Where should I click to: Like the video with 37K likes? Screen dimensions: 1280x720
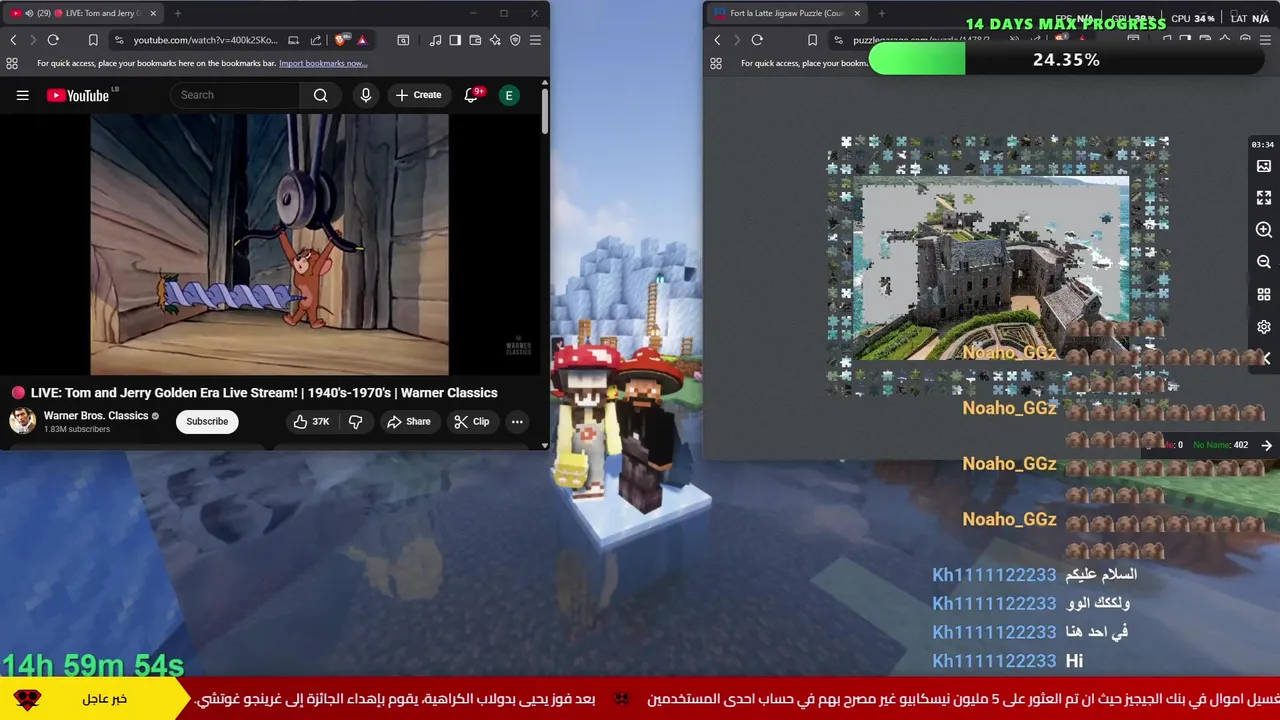pos(311,421)
